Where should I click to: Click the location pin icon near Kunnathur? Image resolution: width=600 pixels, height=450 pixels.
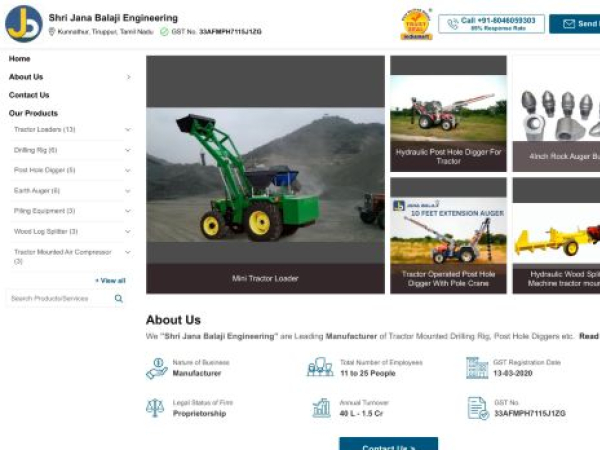click(52, 32)
